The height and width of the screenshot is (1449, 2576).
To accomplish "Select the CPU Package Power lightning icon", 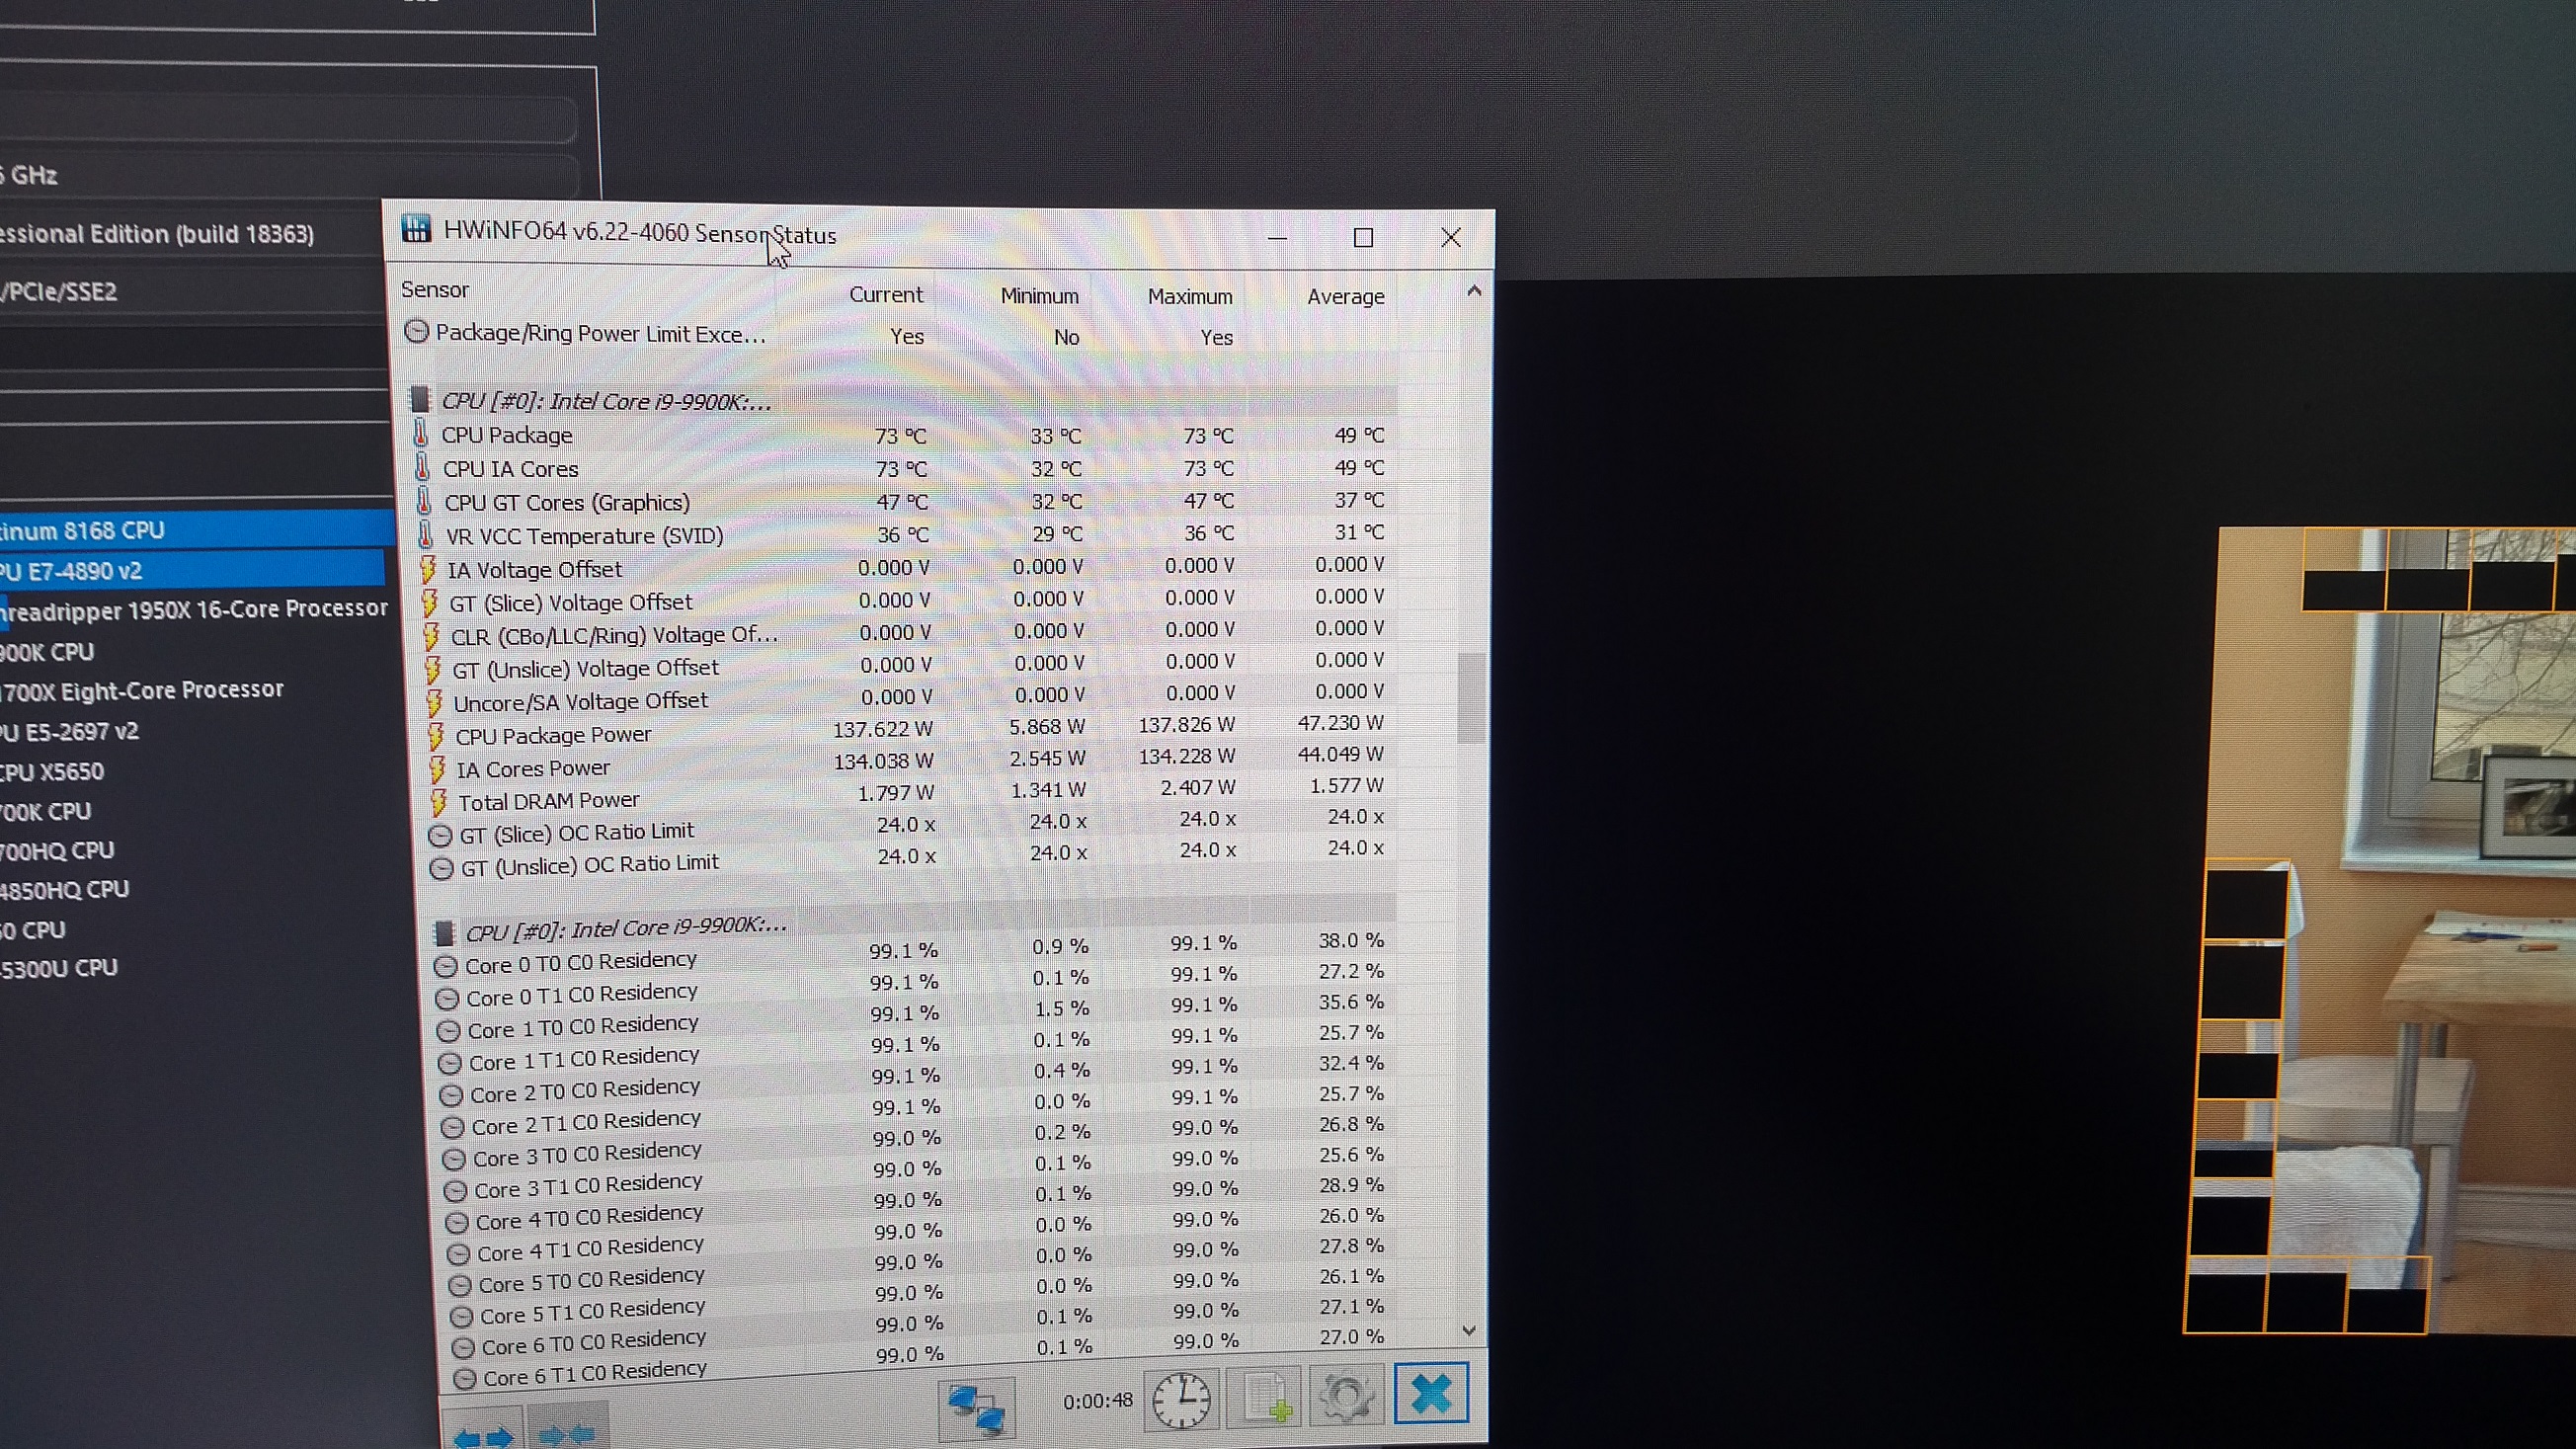I will [x=436, y=737].
